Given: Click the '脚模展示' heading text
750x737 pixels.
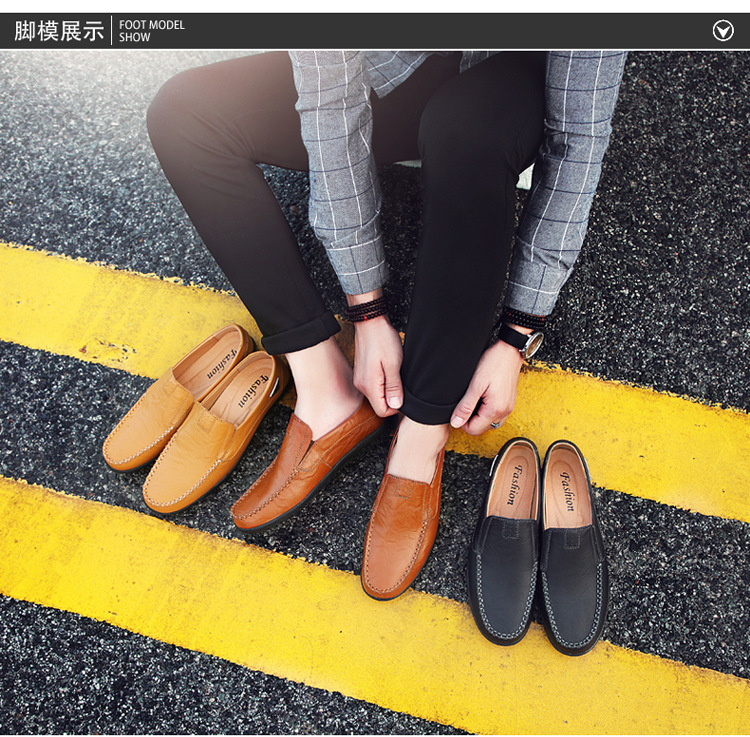Looking at the screenshot, I should [x=59, y=31].
